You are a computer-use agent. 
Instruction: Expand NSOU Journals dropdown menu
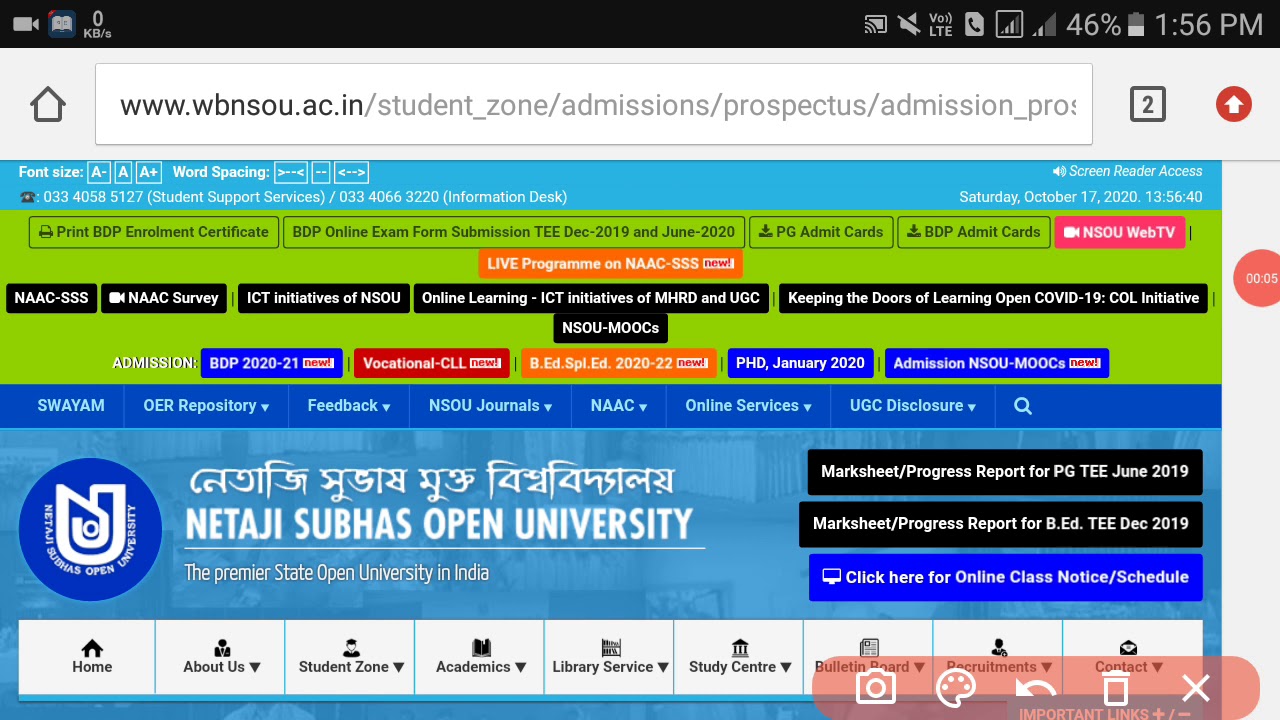coord(490,406)
